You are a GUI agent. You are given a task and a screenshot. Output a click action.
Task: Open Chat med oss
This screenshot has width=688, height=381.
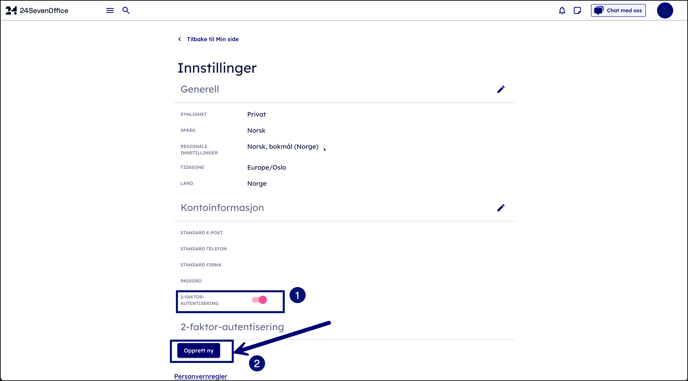[618, 11]
